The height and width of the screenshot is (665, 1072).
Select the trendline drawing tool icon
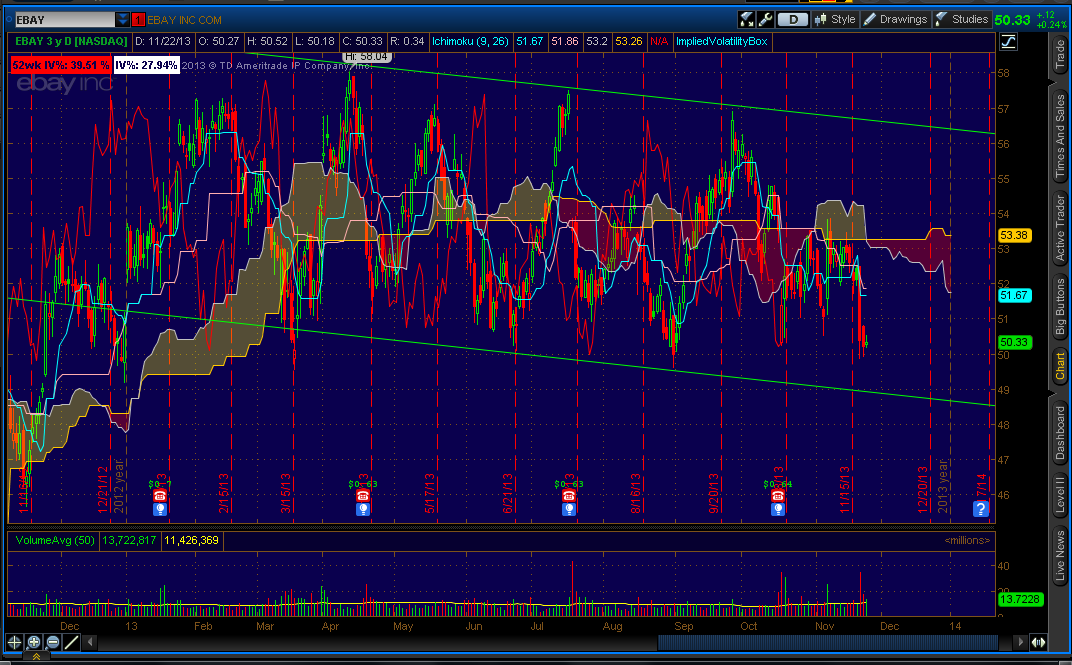tap(72, 642)
